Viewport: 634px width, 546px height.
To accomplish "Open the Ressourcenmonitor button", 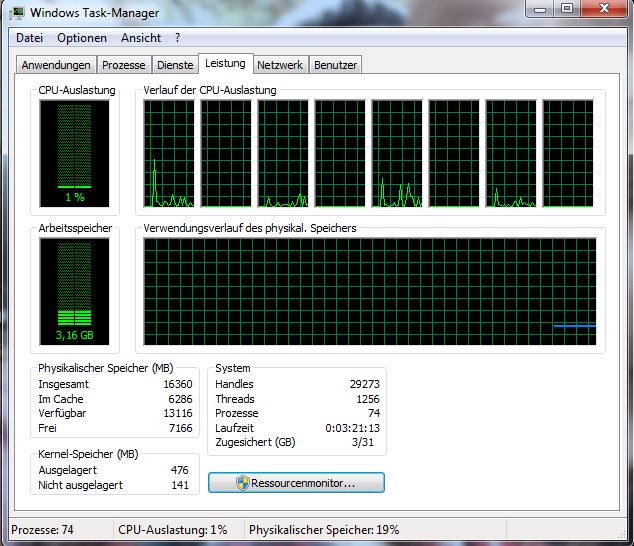I will coord(296,482).
